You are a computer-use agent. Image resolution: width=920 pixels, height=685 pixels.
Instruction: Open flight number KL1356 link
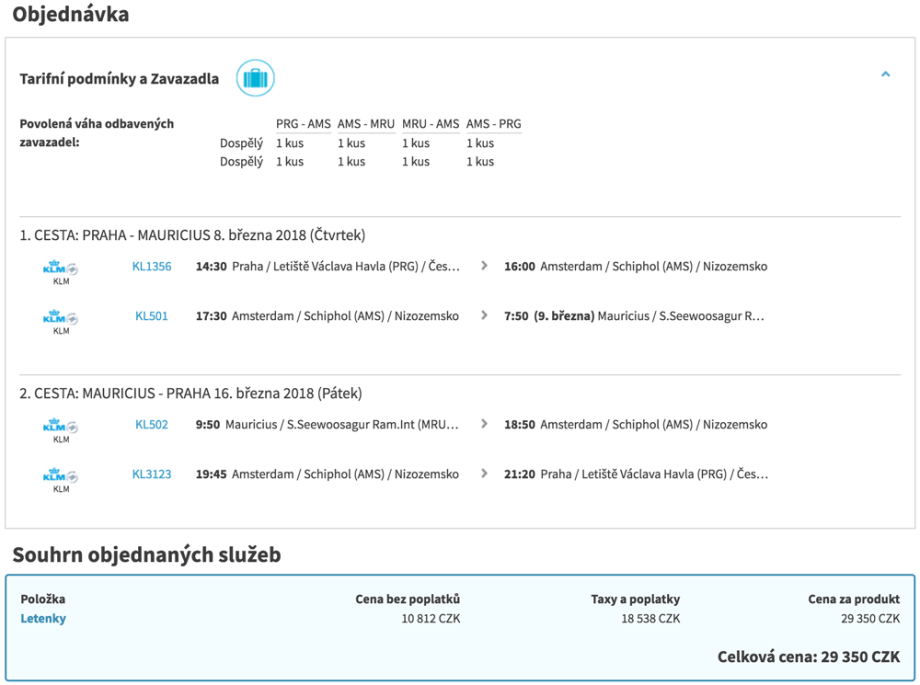152,267
